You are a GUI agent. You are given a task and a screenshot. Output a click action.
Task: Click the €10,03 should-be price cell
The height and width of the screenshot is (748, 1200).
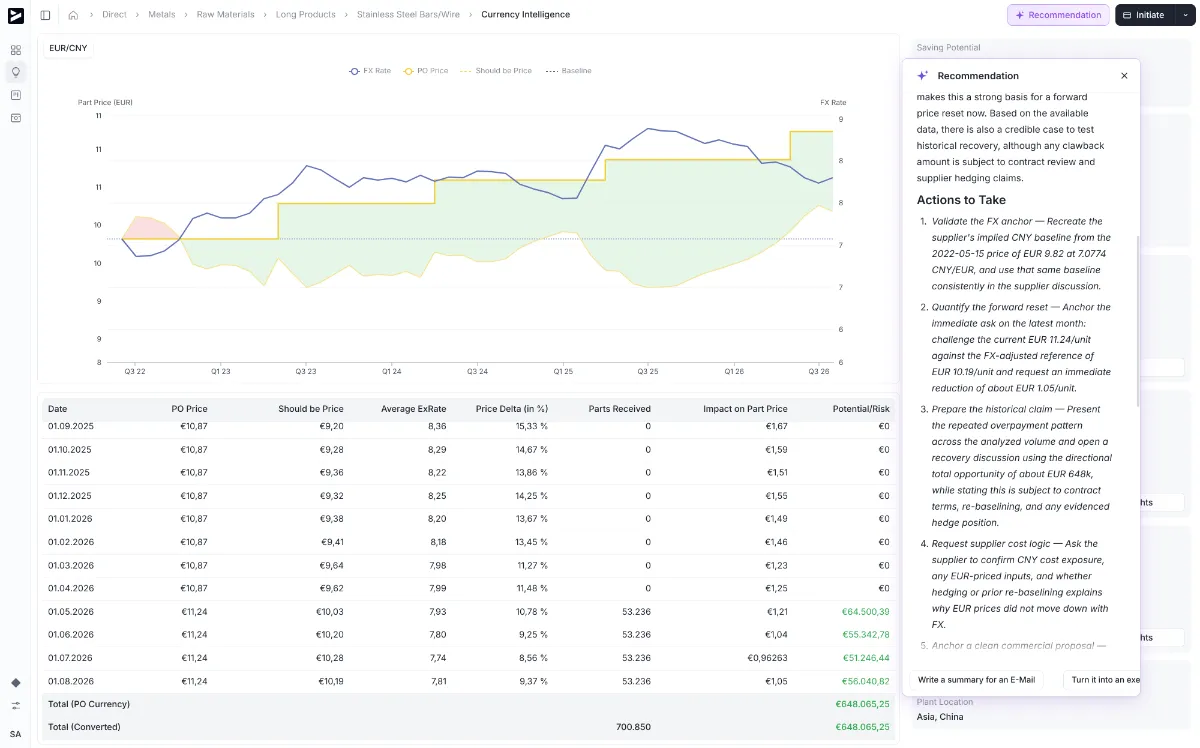click(x=330, y=611)
